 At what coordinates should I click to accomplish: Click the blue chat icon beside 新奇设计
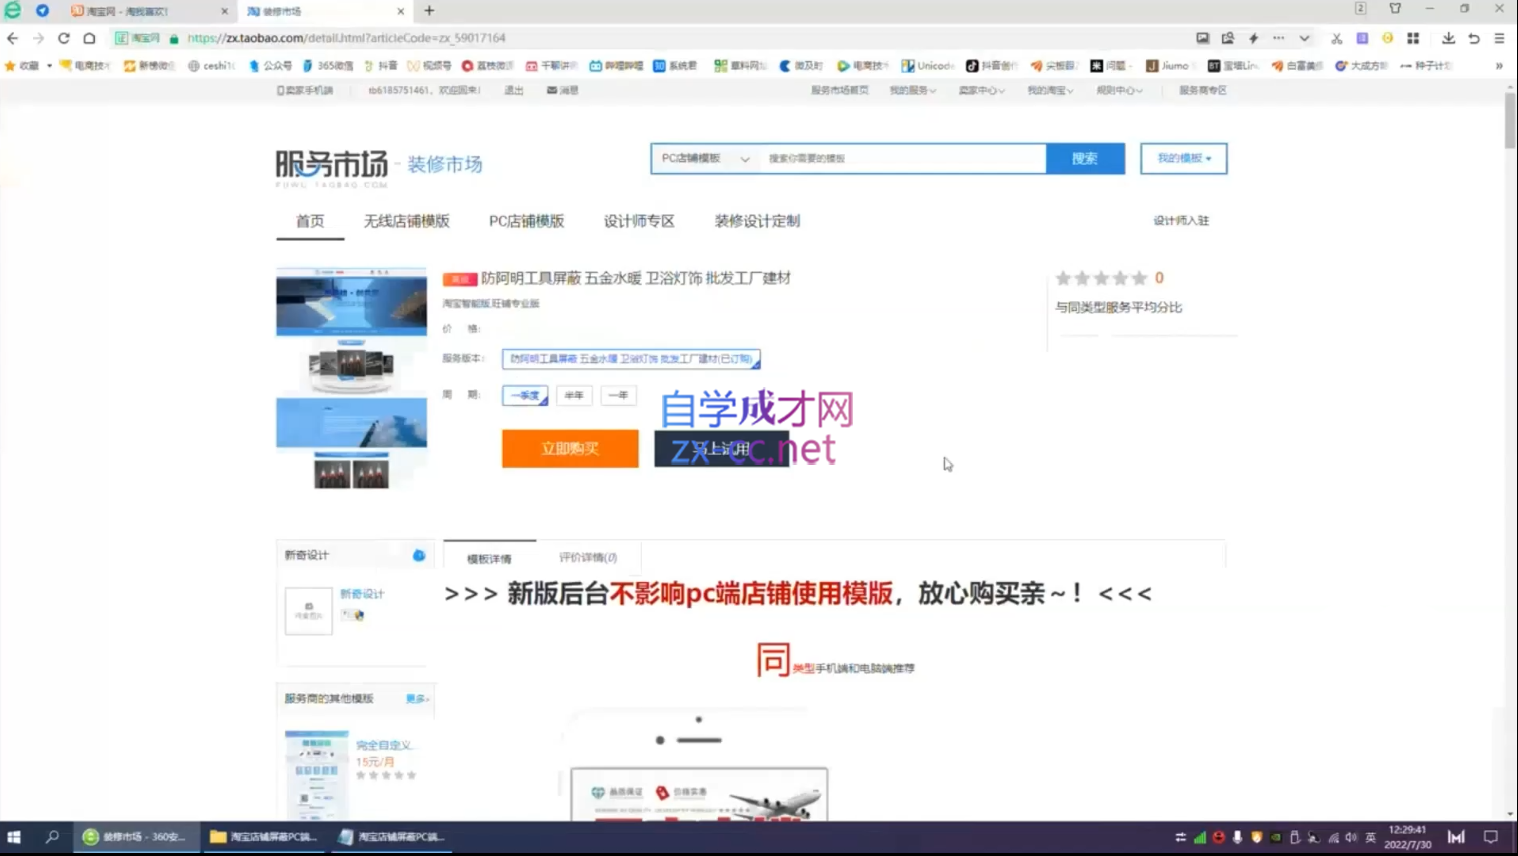pos(419,555)
